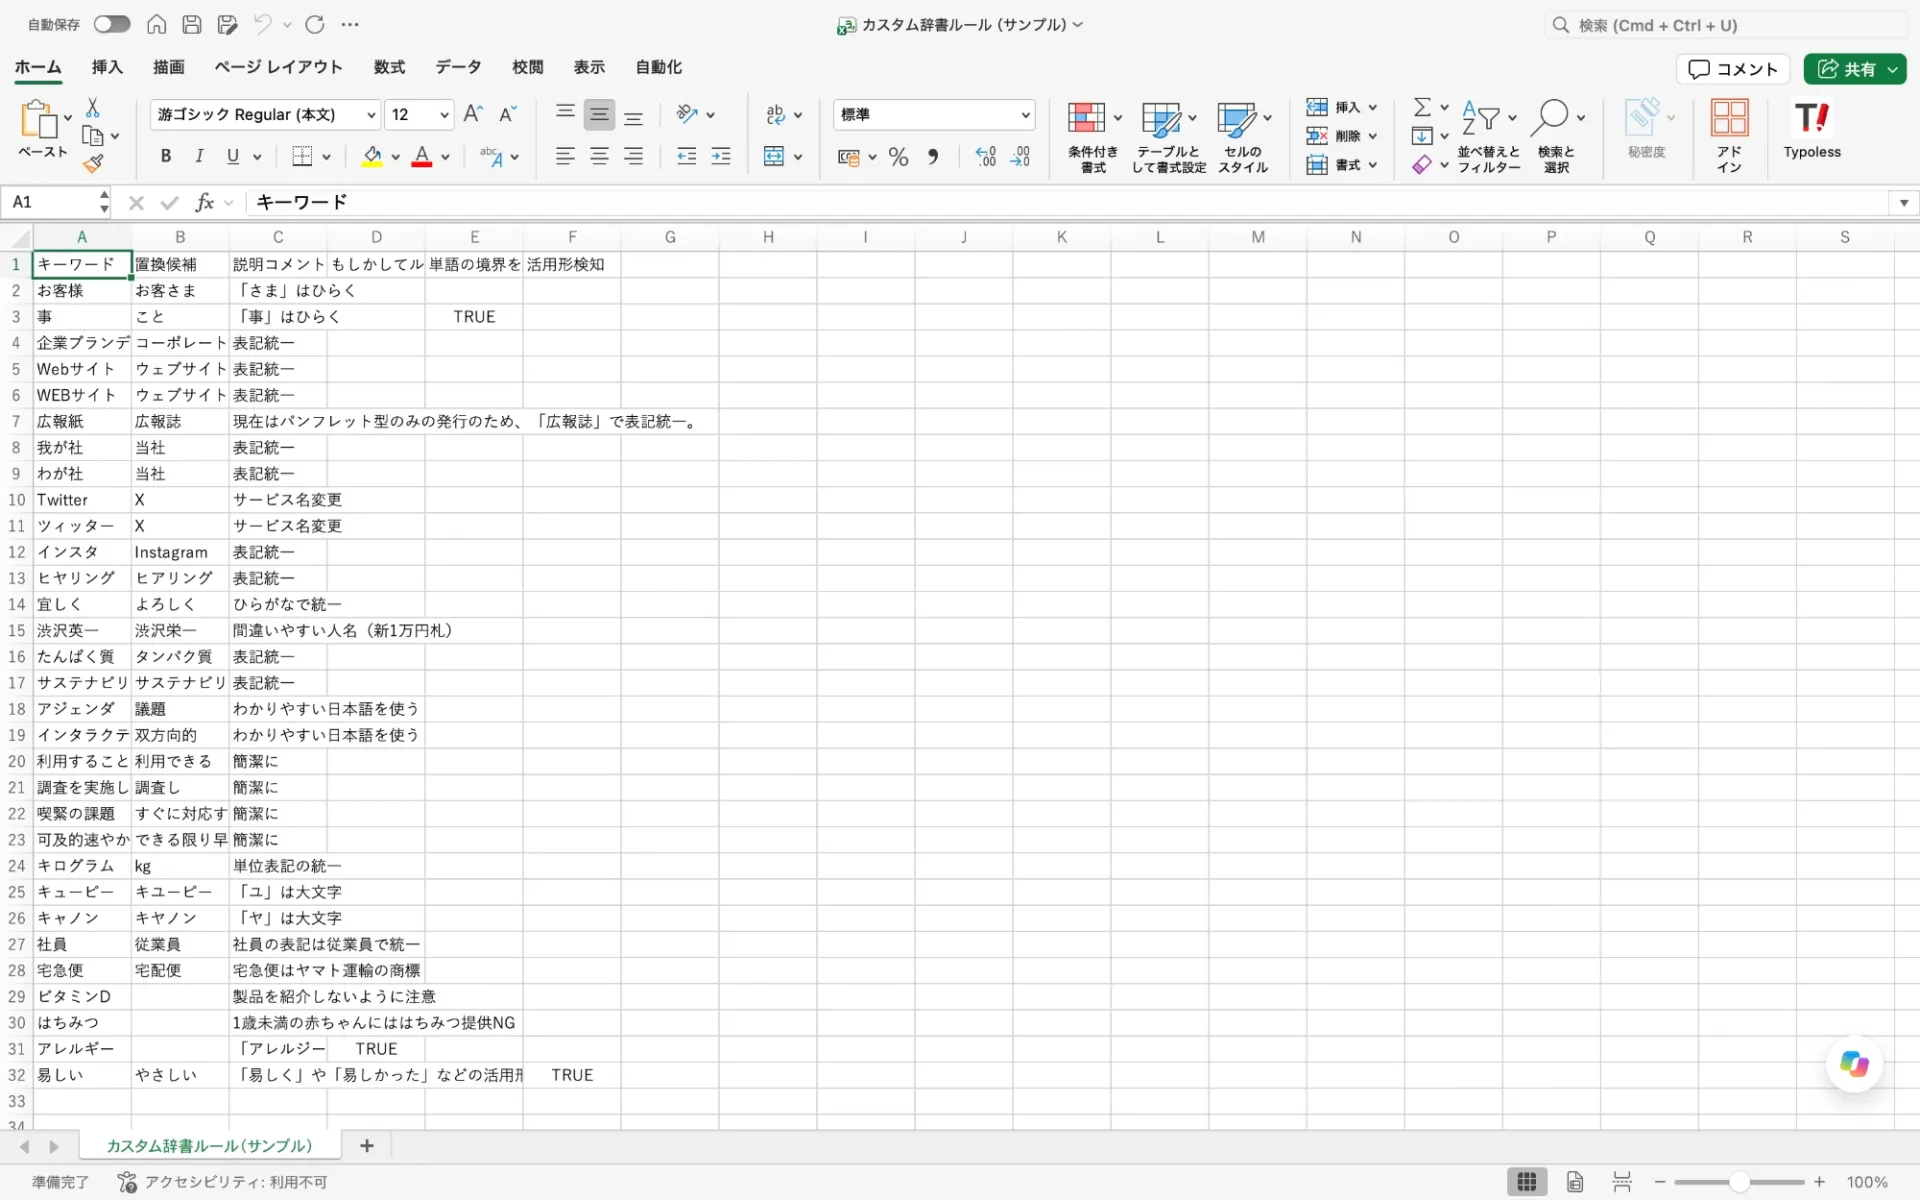Switch to the Automate tab
The height and width of the screenshot is (1200, 1920).
click(658, 67)
